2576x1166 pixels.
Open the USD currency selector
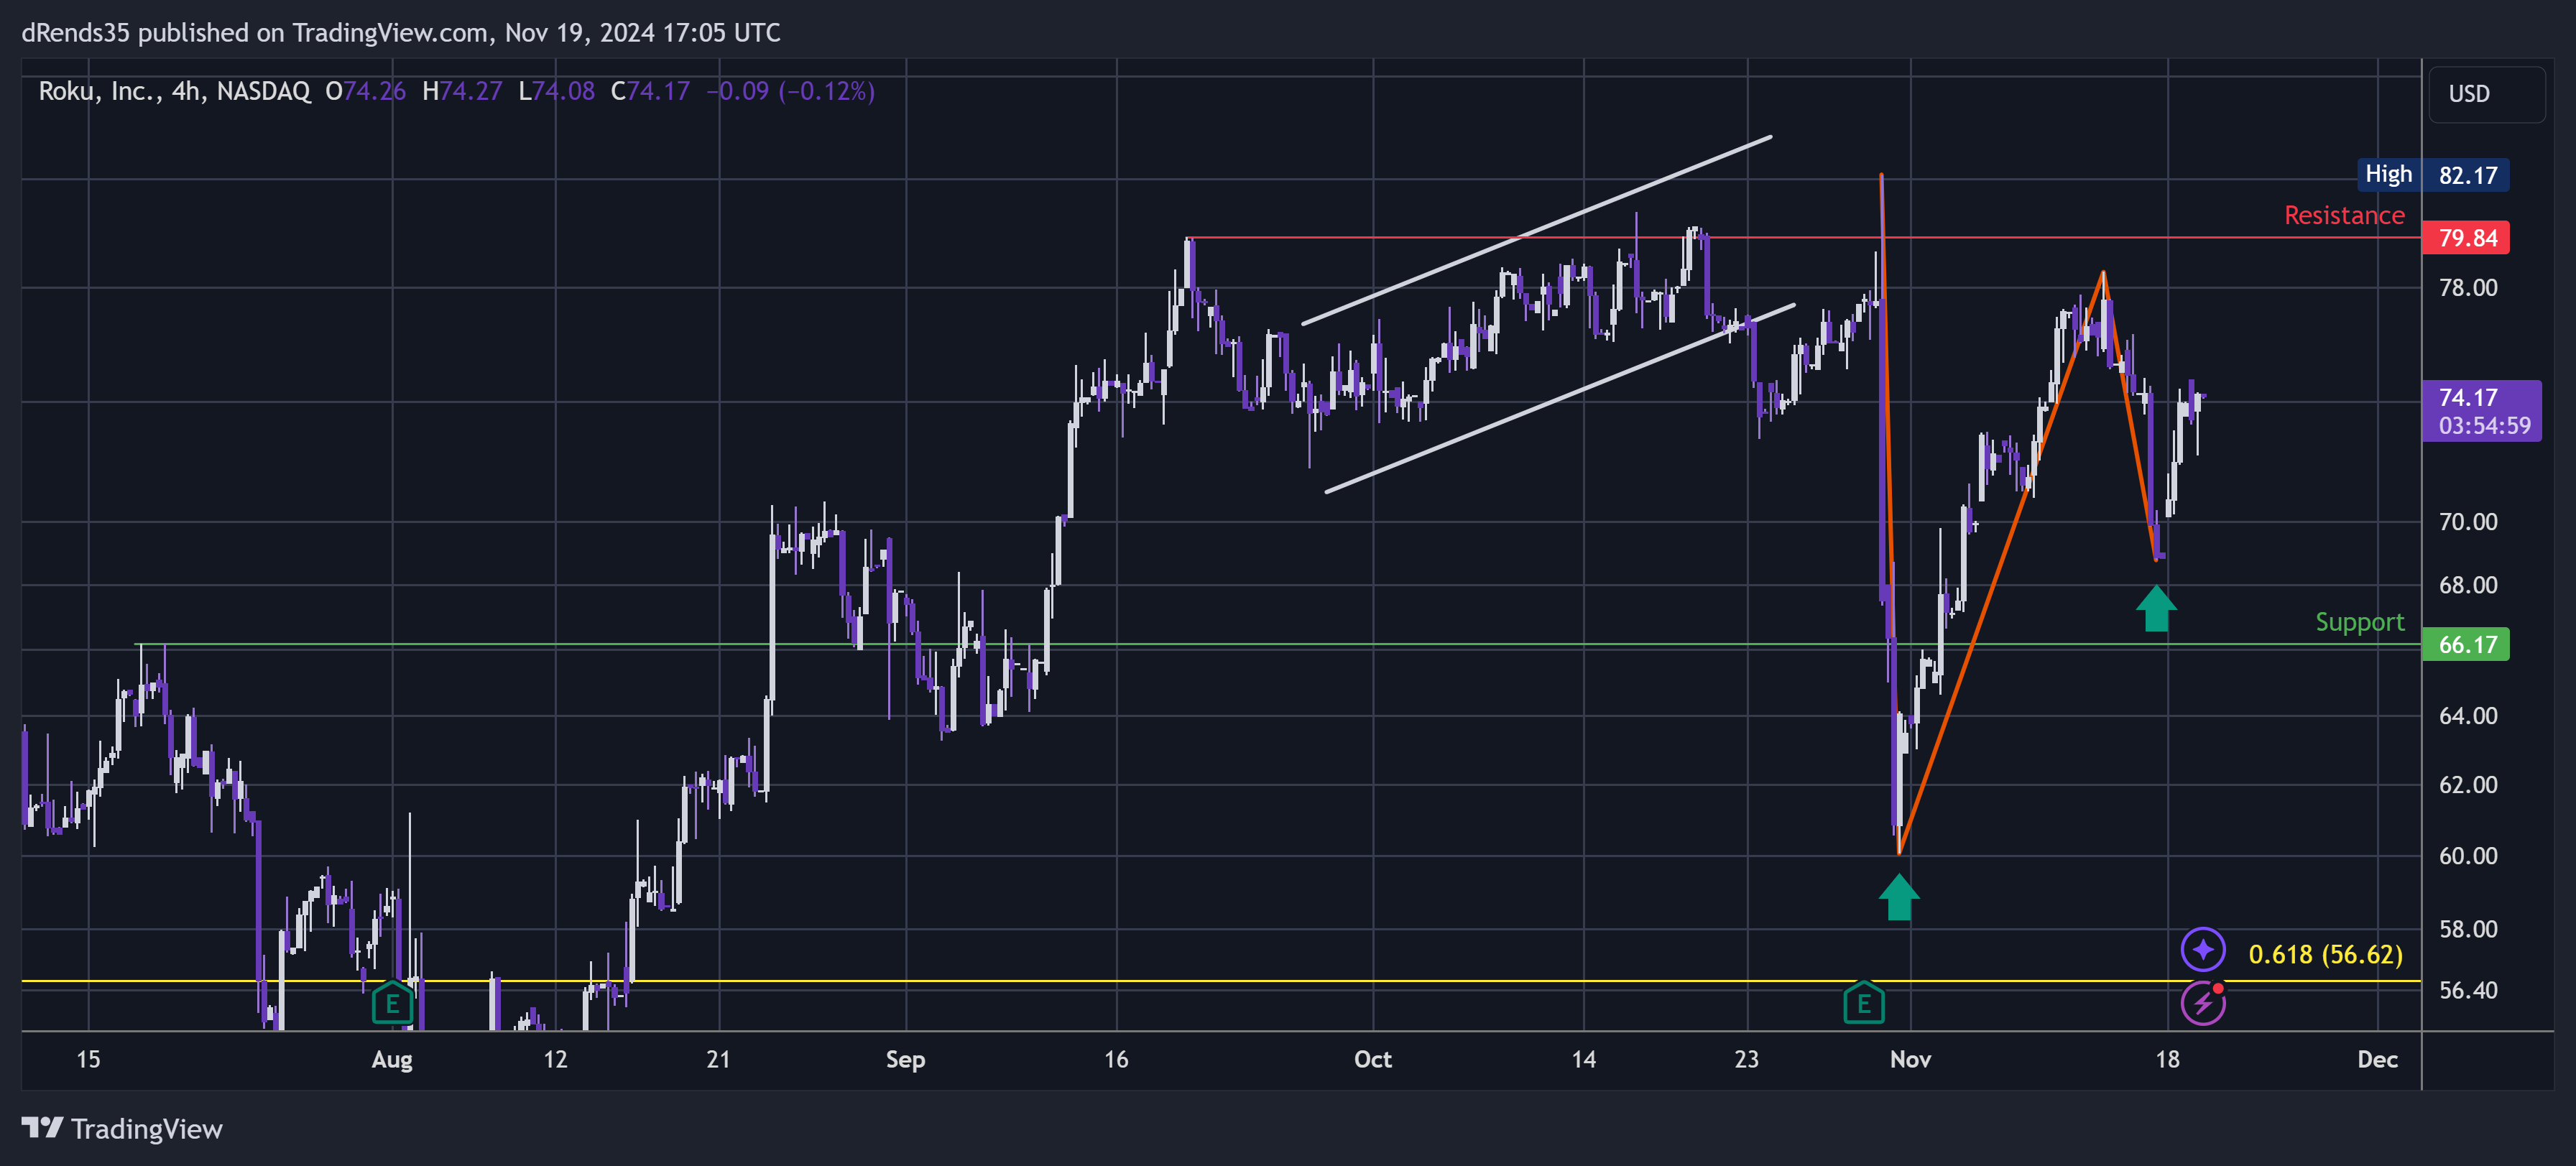pyautogui.click(x=2487, y=94)
